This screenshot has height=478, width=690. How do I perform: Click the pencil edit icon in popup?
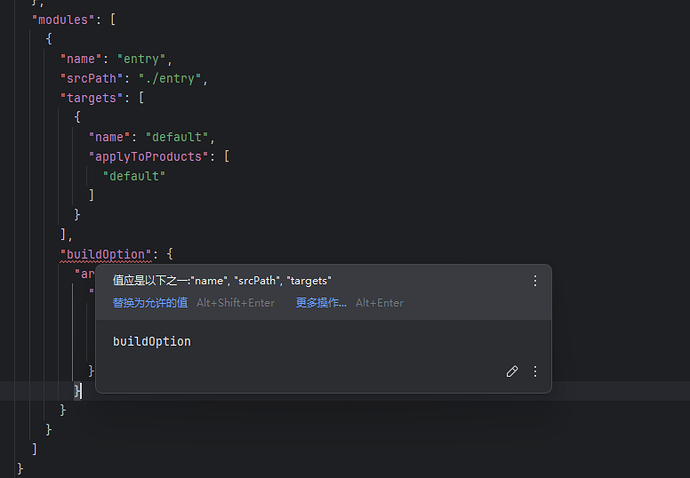coord(512,371)
